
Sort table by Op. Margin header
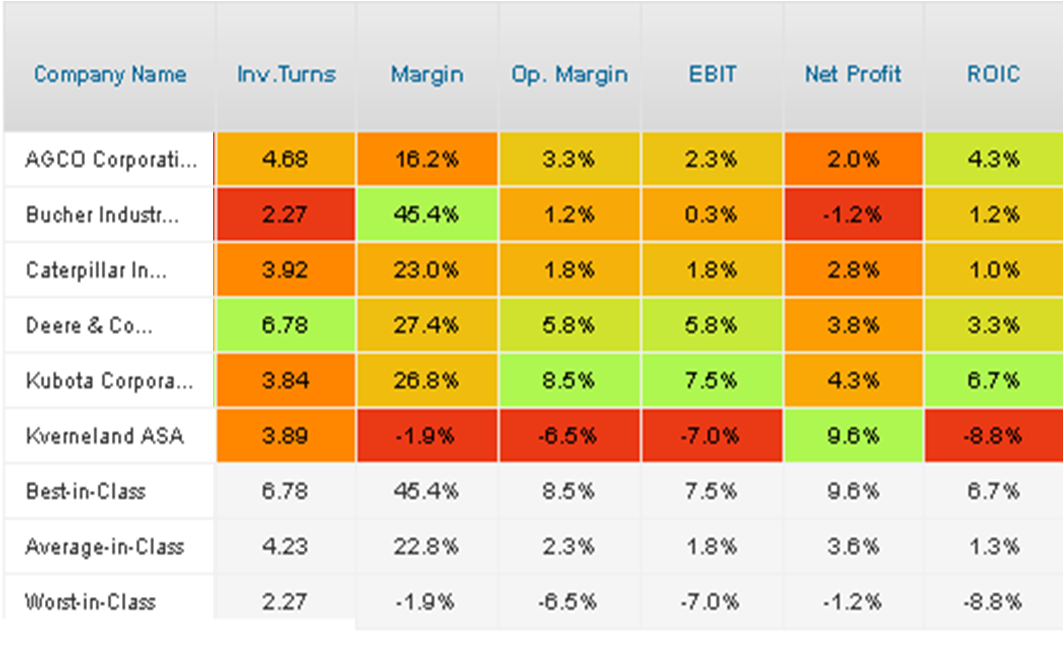569,74
